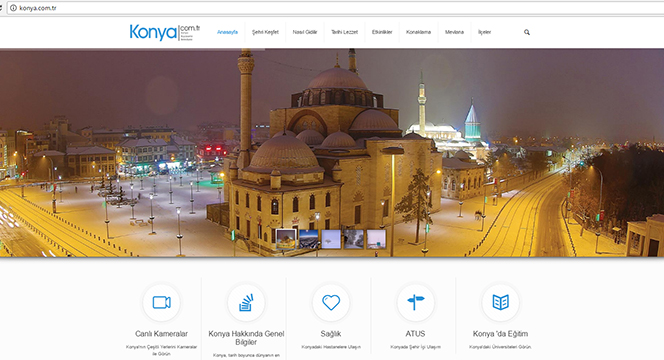Image resolution: width=664 pixels, height=360 pixels.
Task: Open the ATUS heading link
Action: tap(415, 334)
